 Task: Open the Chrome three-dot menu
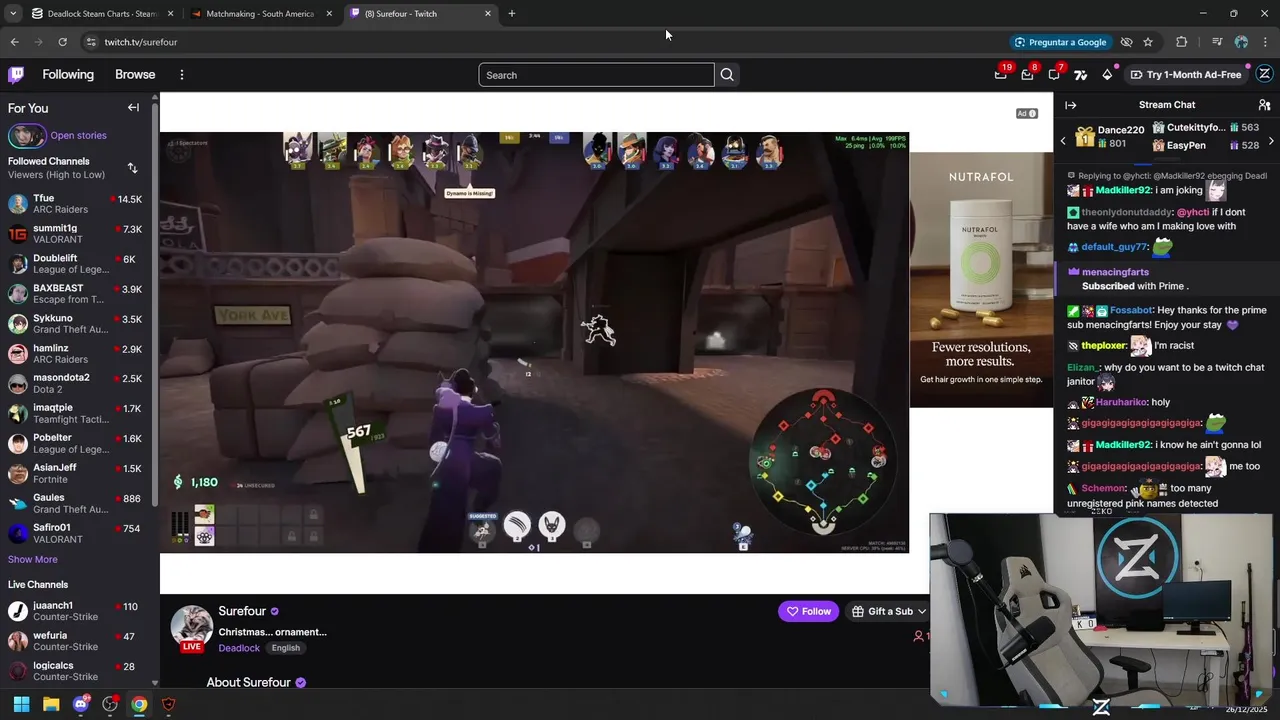pyautogui.click(x=1265, y=42)
